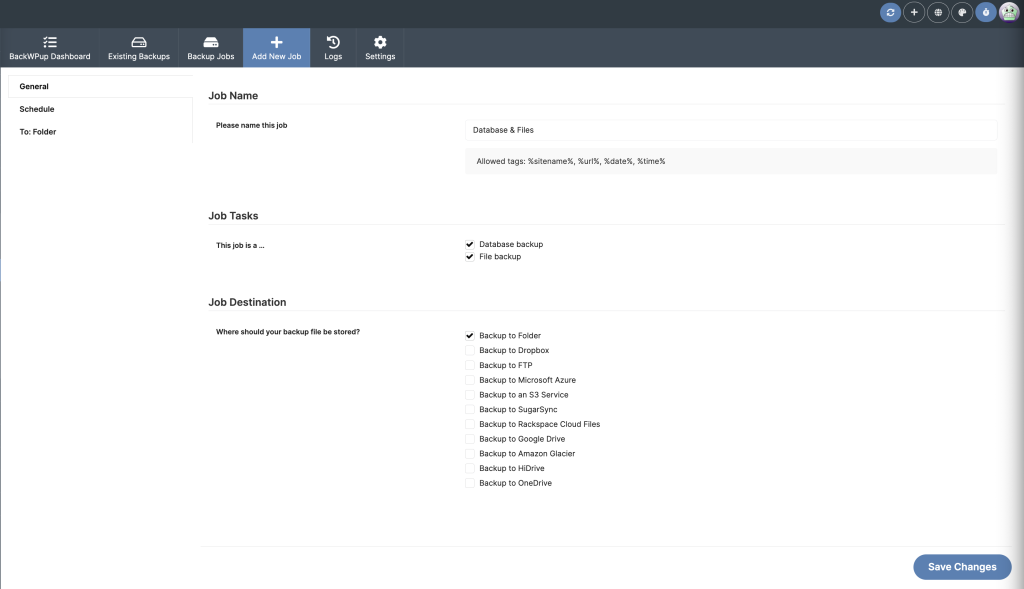This screenshot has height=589, width=1024.
Task: Click the palette icon in the top bar
Action: (x=961, y=12)
